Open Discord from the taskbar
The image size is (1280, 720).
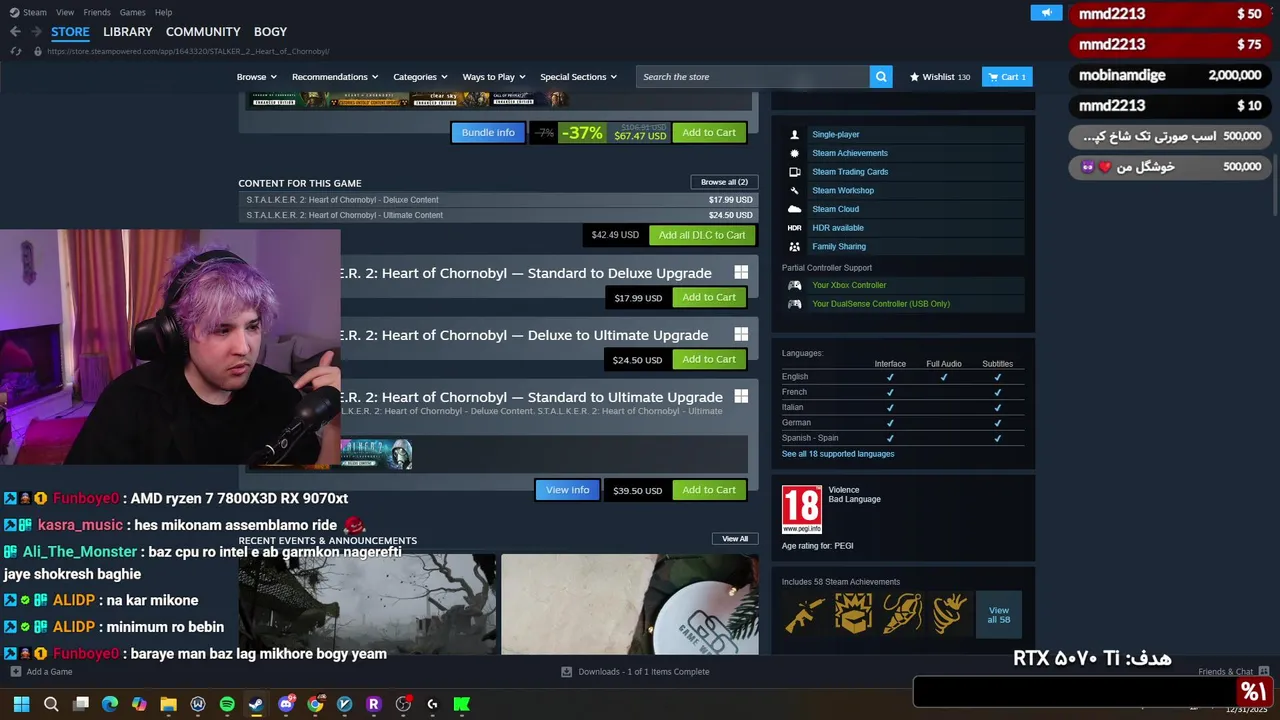286,704
